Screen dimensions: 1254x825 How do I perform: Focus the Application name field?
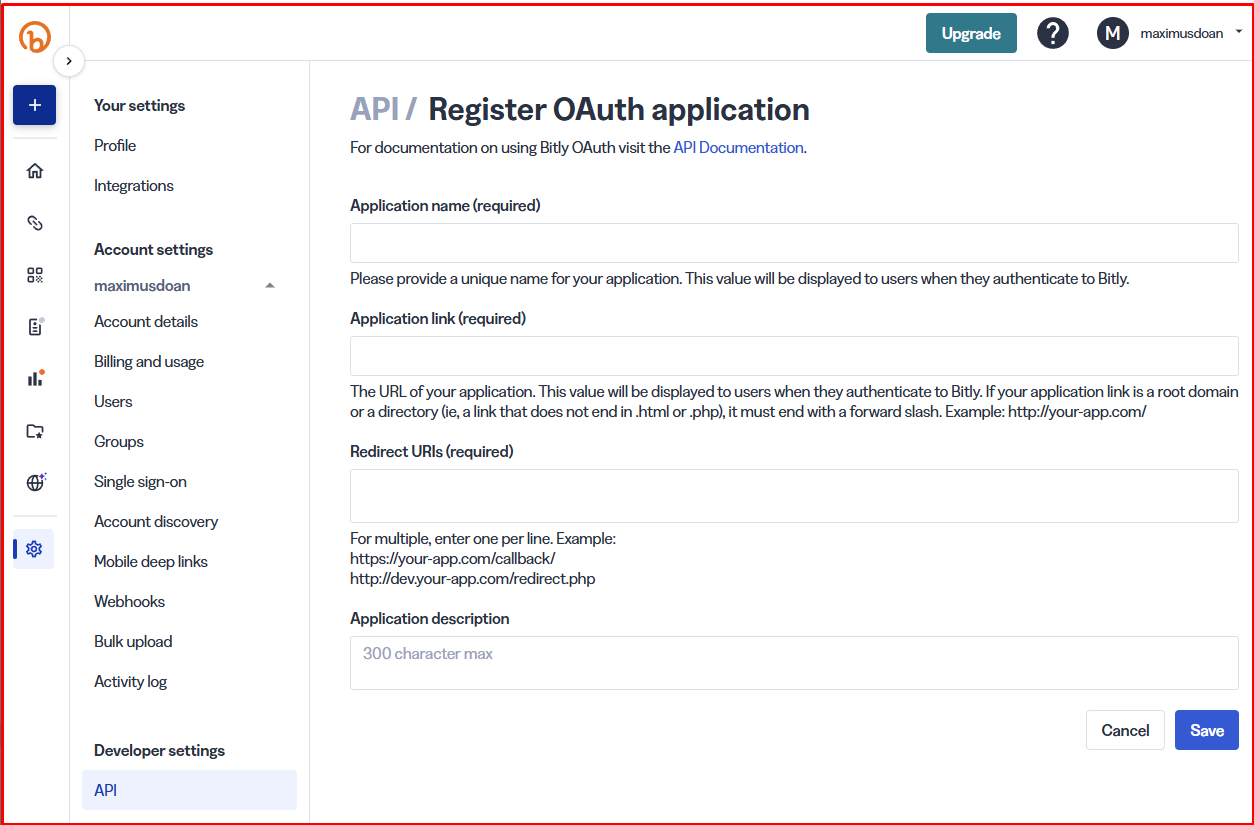click(794, 243)
